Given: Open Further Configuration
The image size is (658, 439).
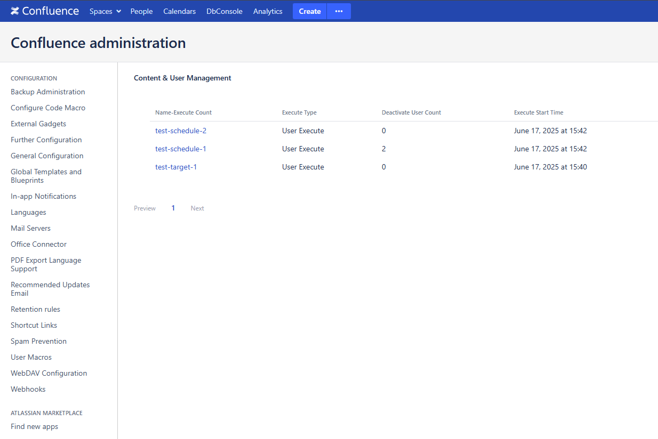Looking at the screenshot, I should click(x=46, y=139).
